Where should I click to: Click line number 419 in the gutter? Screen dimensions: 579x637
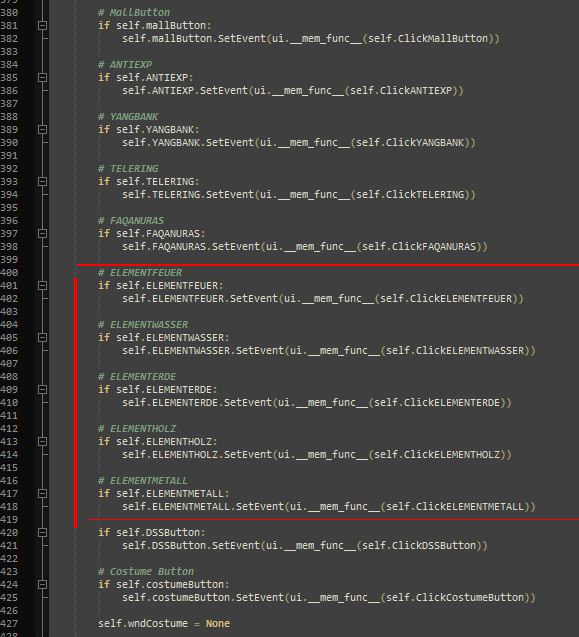[9, 520]
